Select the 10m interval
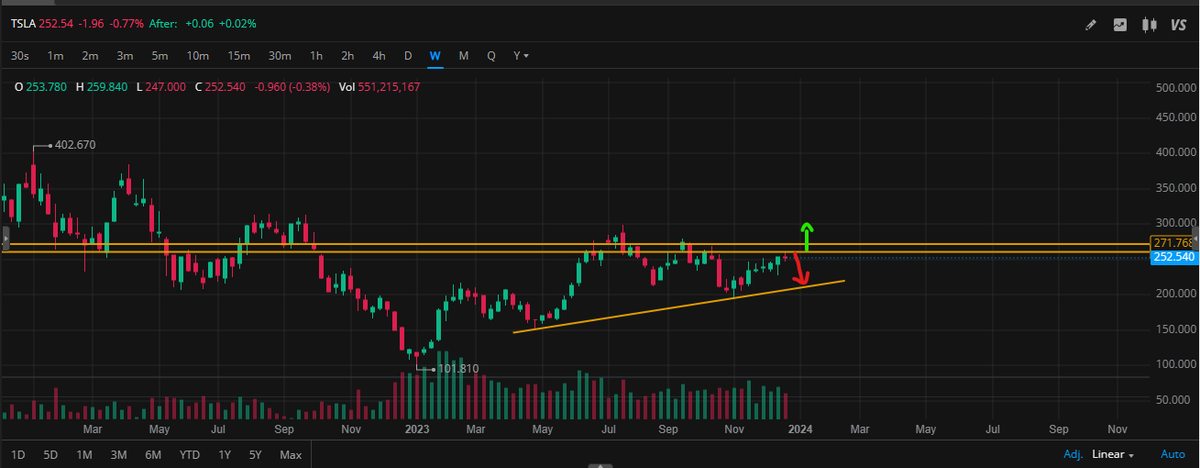Screen dimensions: 1200x468 click(x=197, y=55)
